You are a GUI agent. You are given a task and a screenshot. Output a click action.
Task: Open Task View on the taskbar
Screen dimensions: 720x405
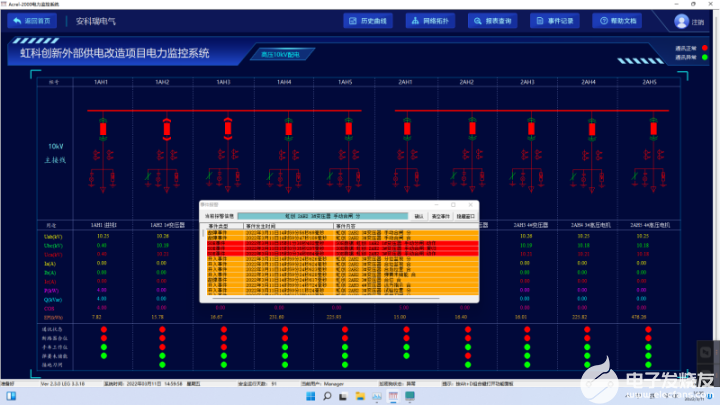(343, 396)
